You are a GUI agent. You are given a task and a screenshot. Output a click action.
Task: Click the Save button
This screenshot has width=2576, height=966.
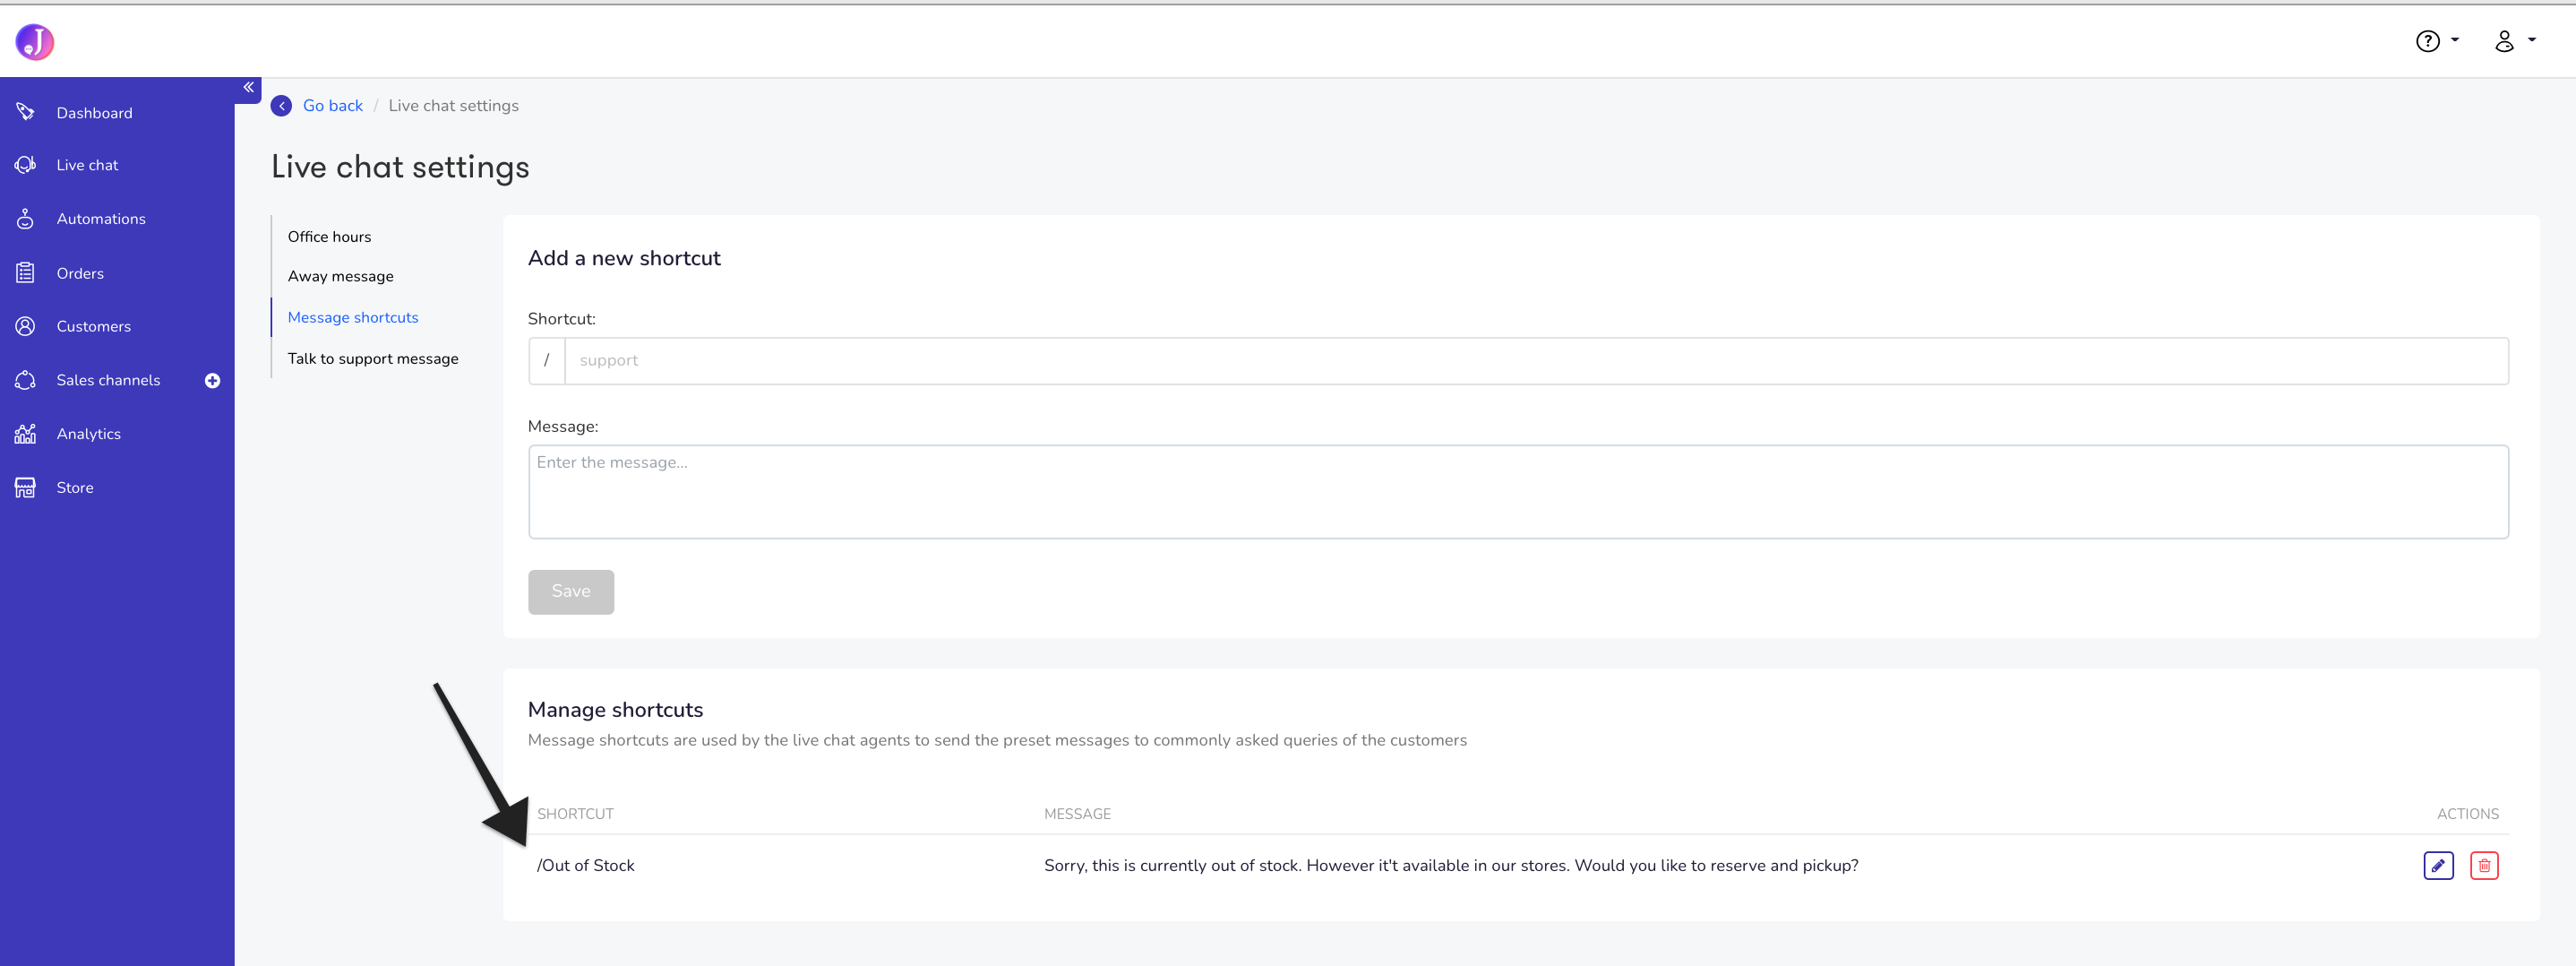click(x=571, y=592)
